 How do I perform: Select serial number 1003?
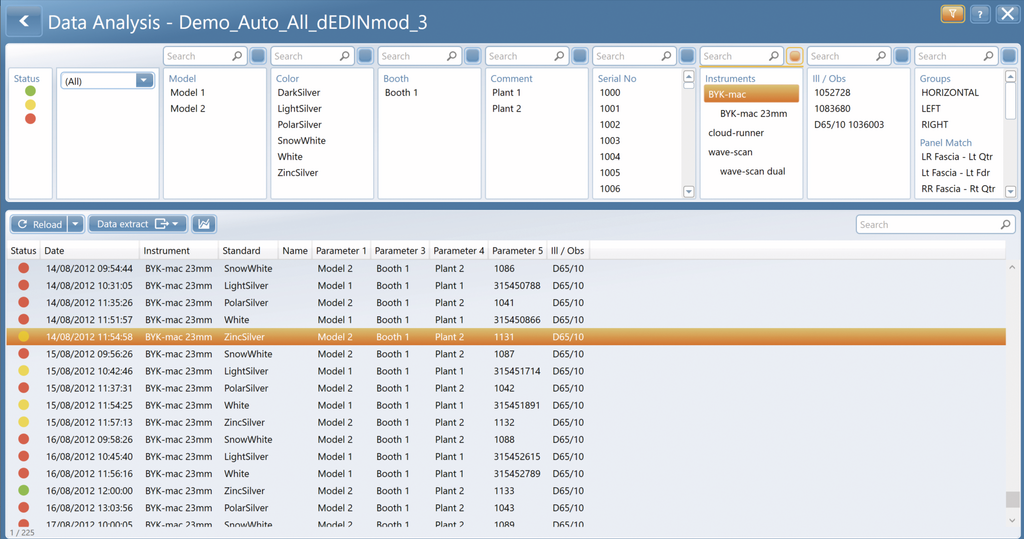pyautogui.click(x=610, y=140)
